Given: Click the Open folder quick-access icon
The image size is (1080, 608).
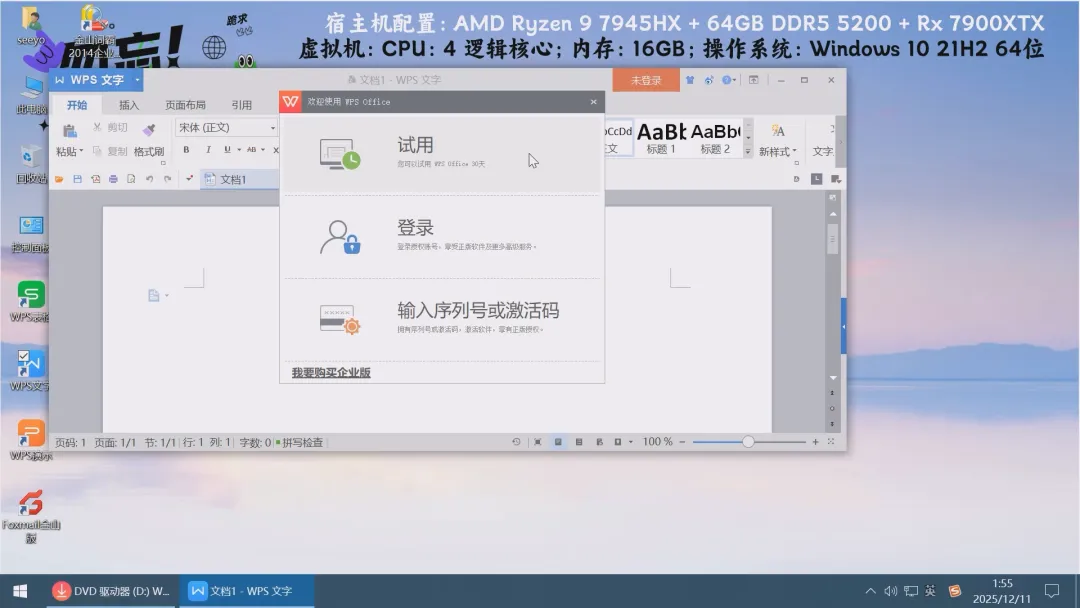Looking at the screenshot, I should (x=59, y=179).
